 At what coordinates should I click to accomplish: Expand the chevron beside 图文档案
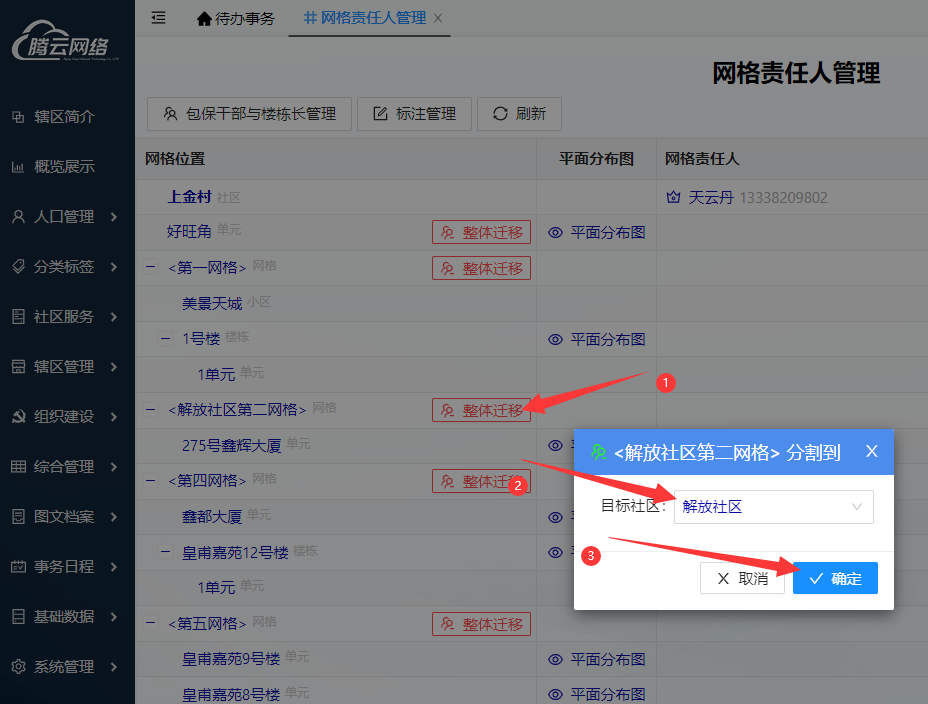pos(114,517)
